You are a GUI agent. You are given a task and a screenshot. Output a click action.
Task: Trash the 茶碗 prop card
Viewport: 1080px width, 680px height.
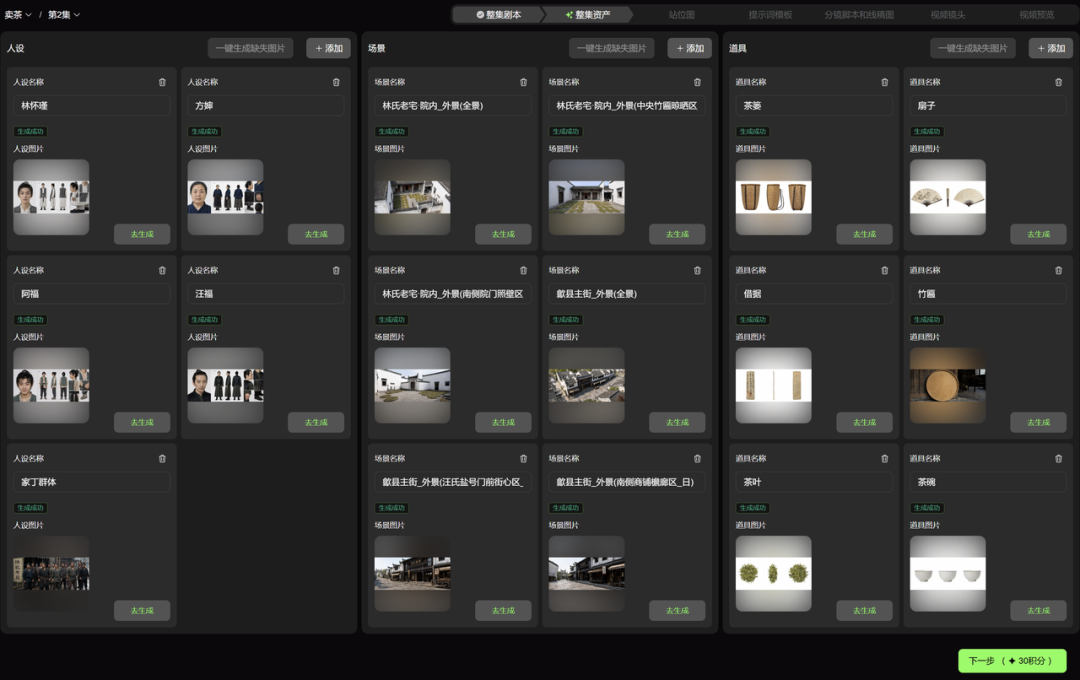point(1059,458)
